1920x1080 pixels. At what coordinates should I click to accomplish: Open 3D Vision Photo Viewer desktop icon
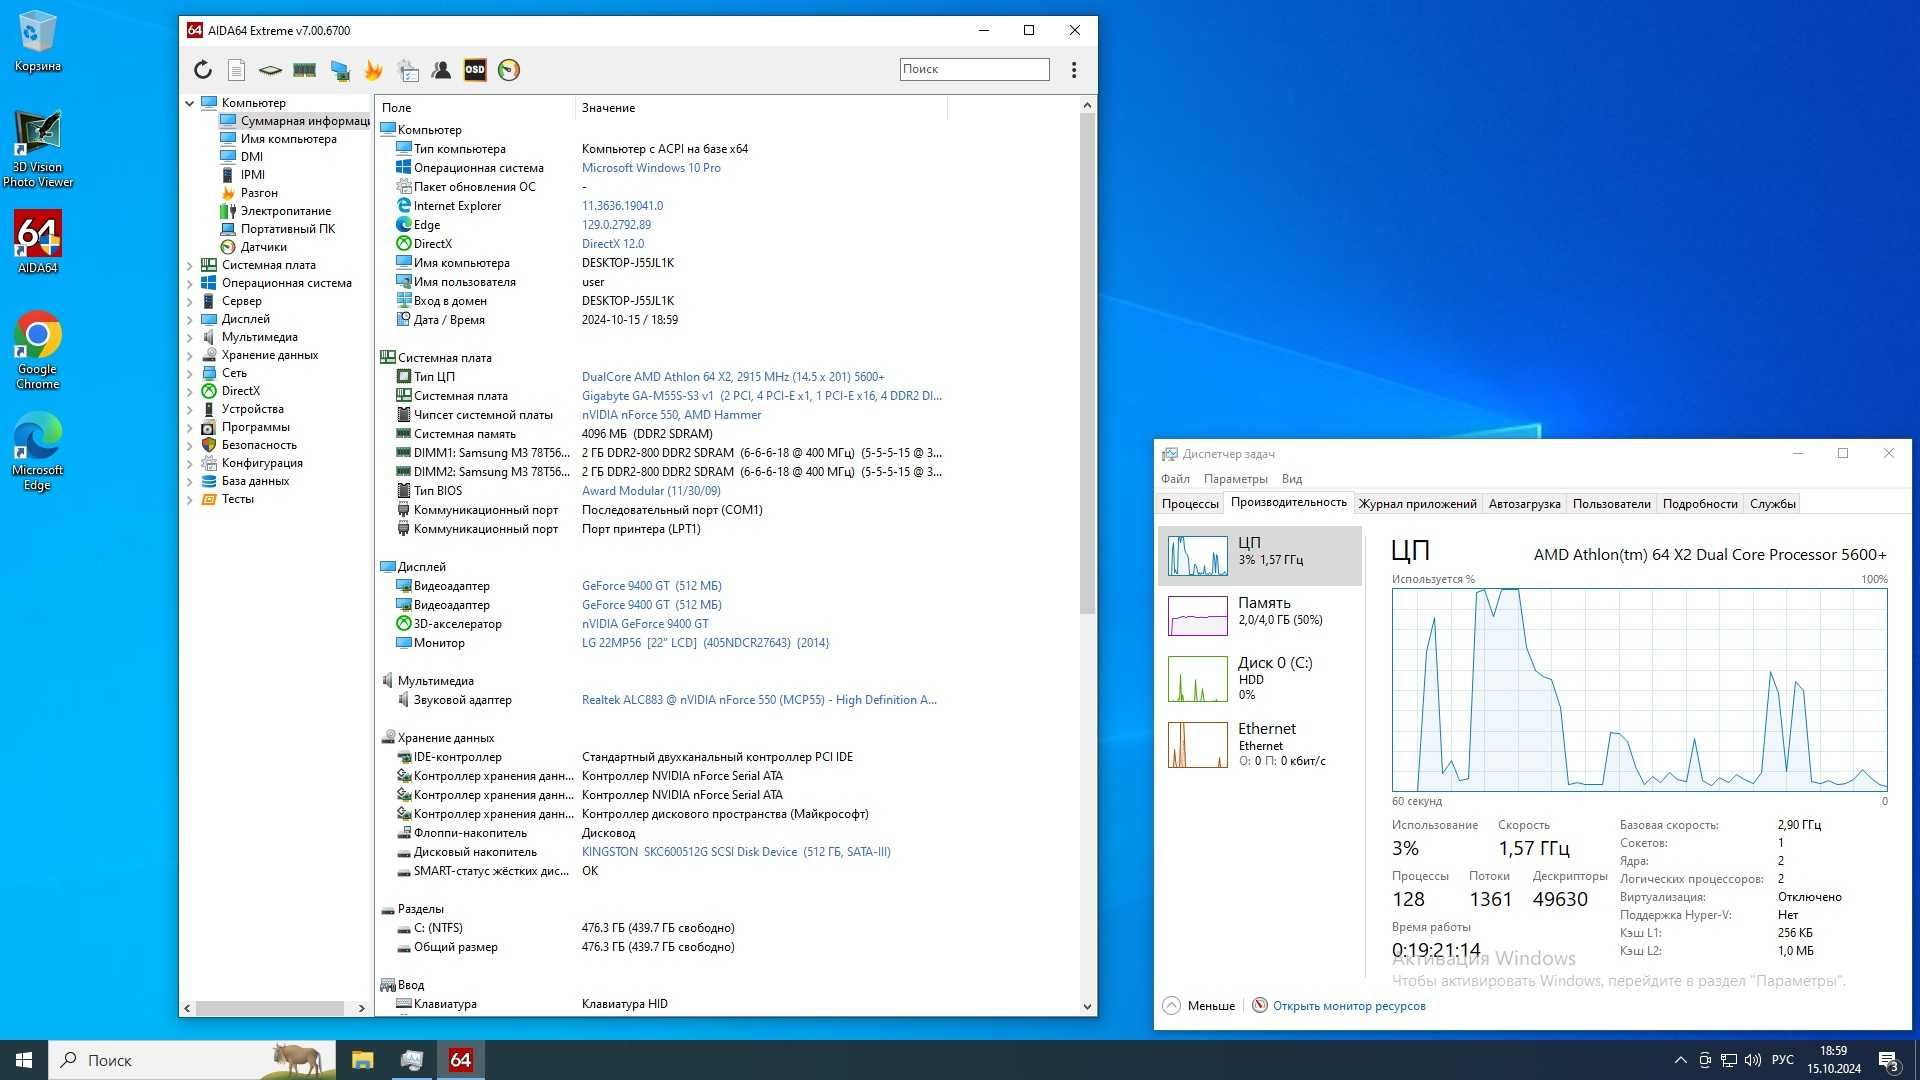38,149
